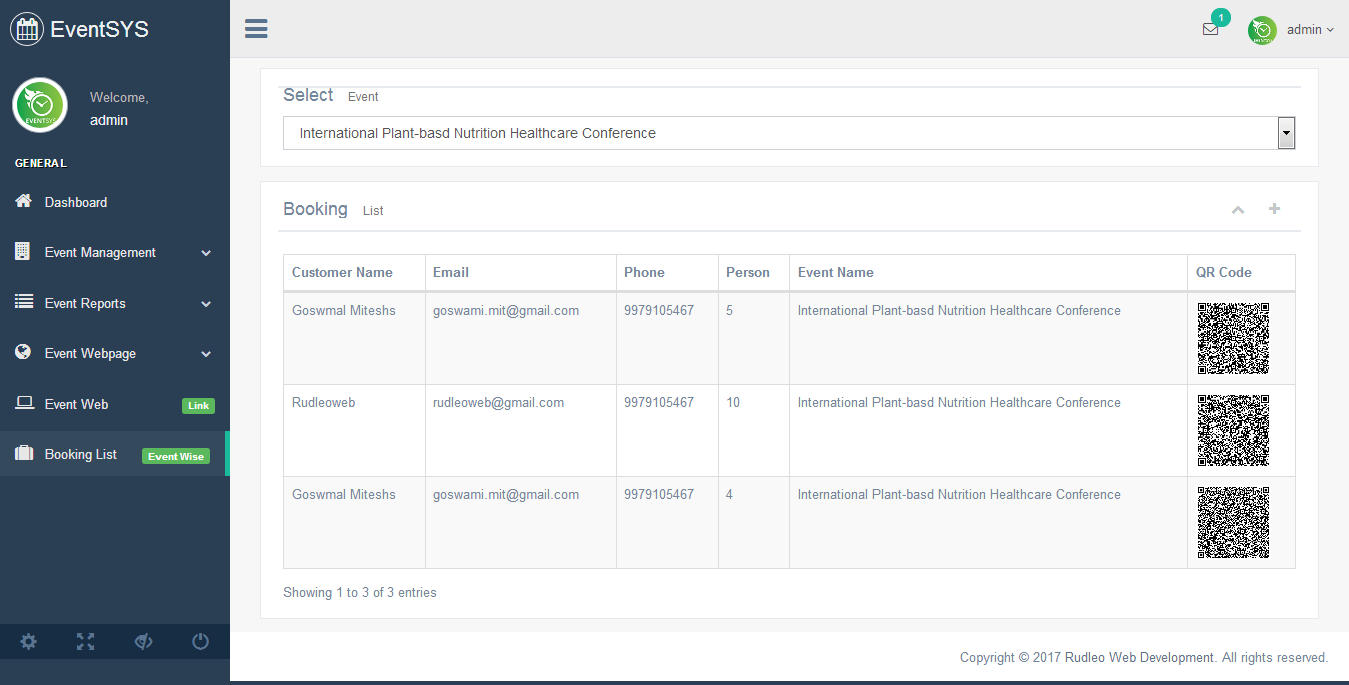Enter fullscreen via the expand arrows icon

click(x=86, y=642)
